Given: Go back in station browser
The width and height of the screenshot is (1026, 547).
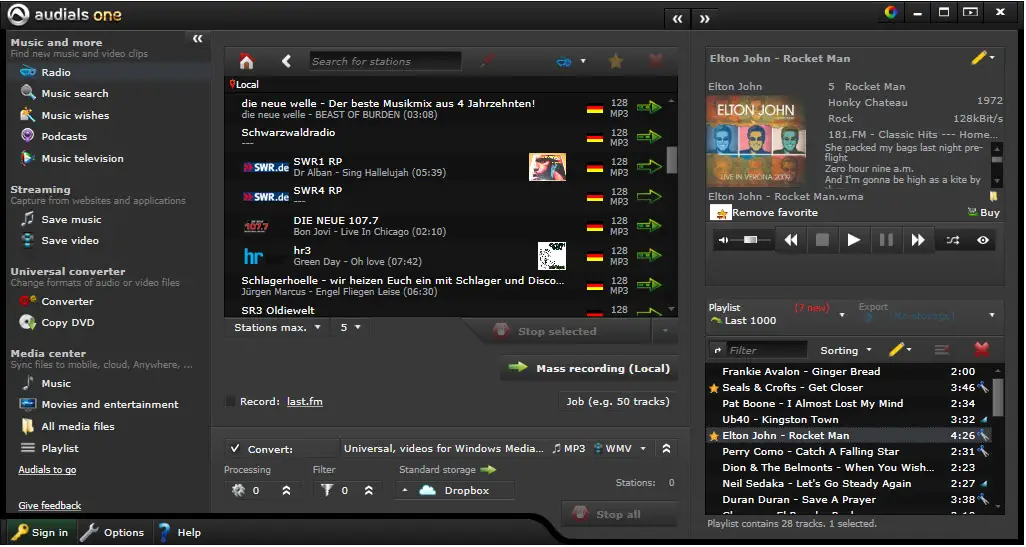Looking at the screenshot, I should coord(286,62).
